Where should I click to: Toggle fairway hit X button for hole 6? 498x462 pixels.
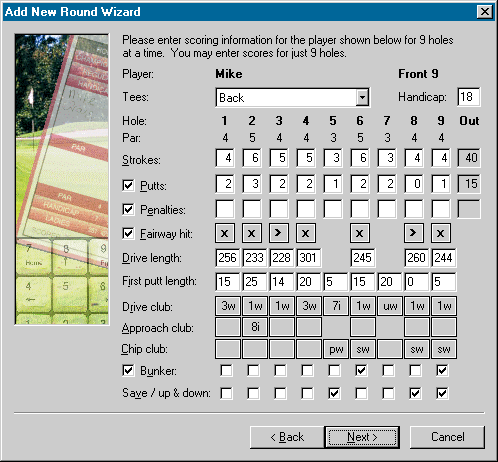360,233
